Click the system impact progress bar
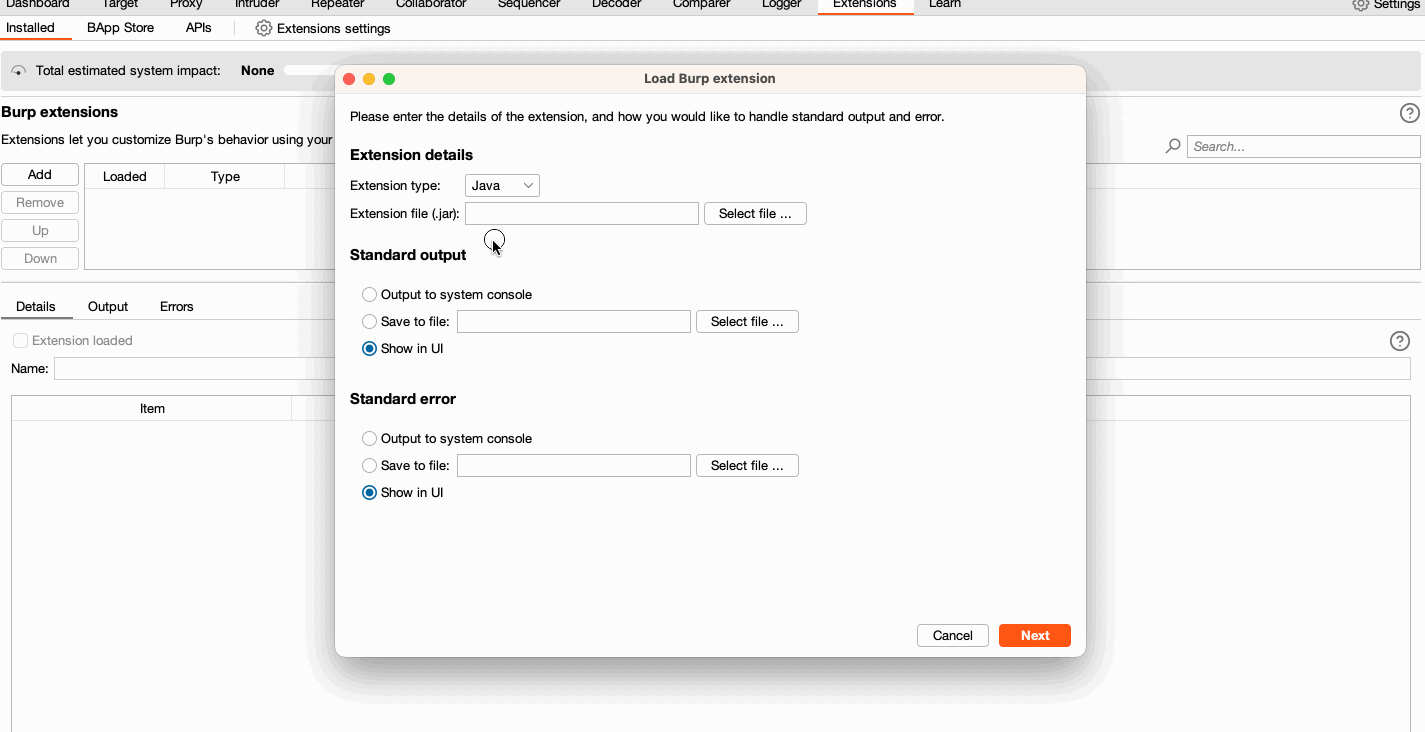 tap(310, 71)
